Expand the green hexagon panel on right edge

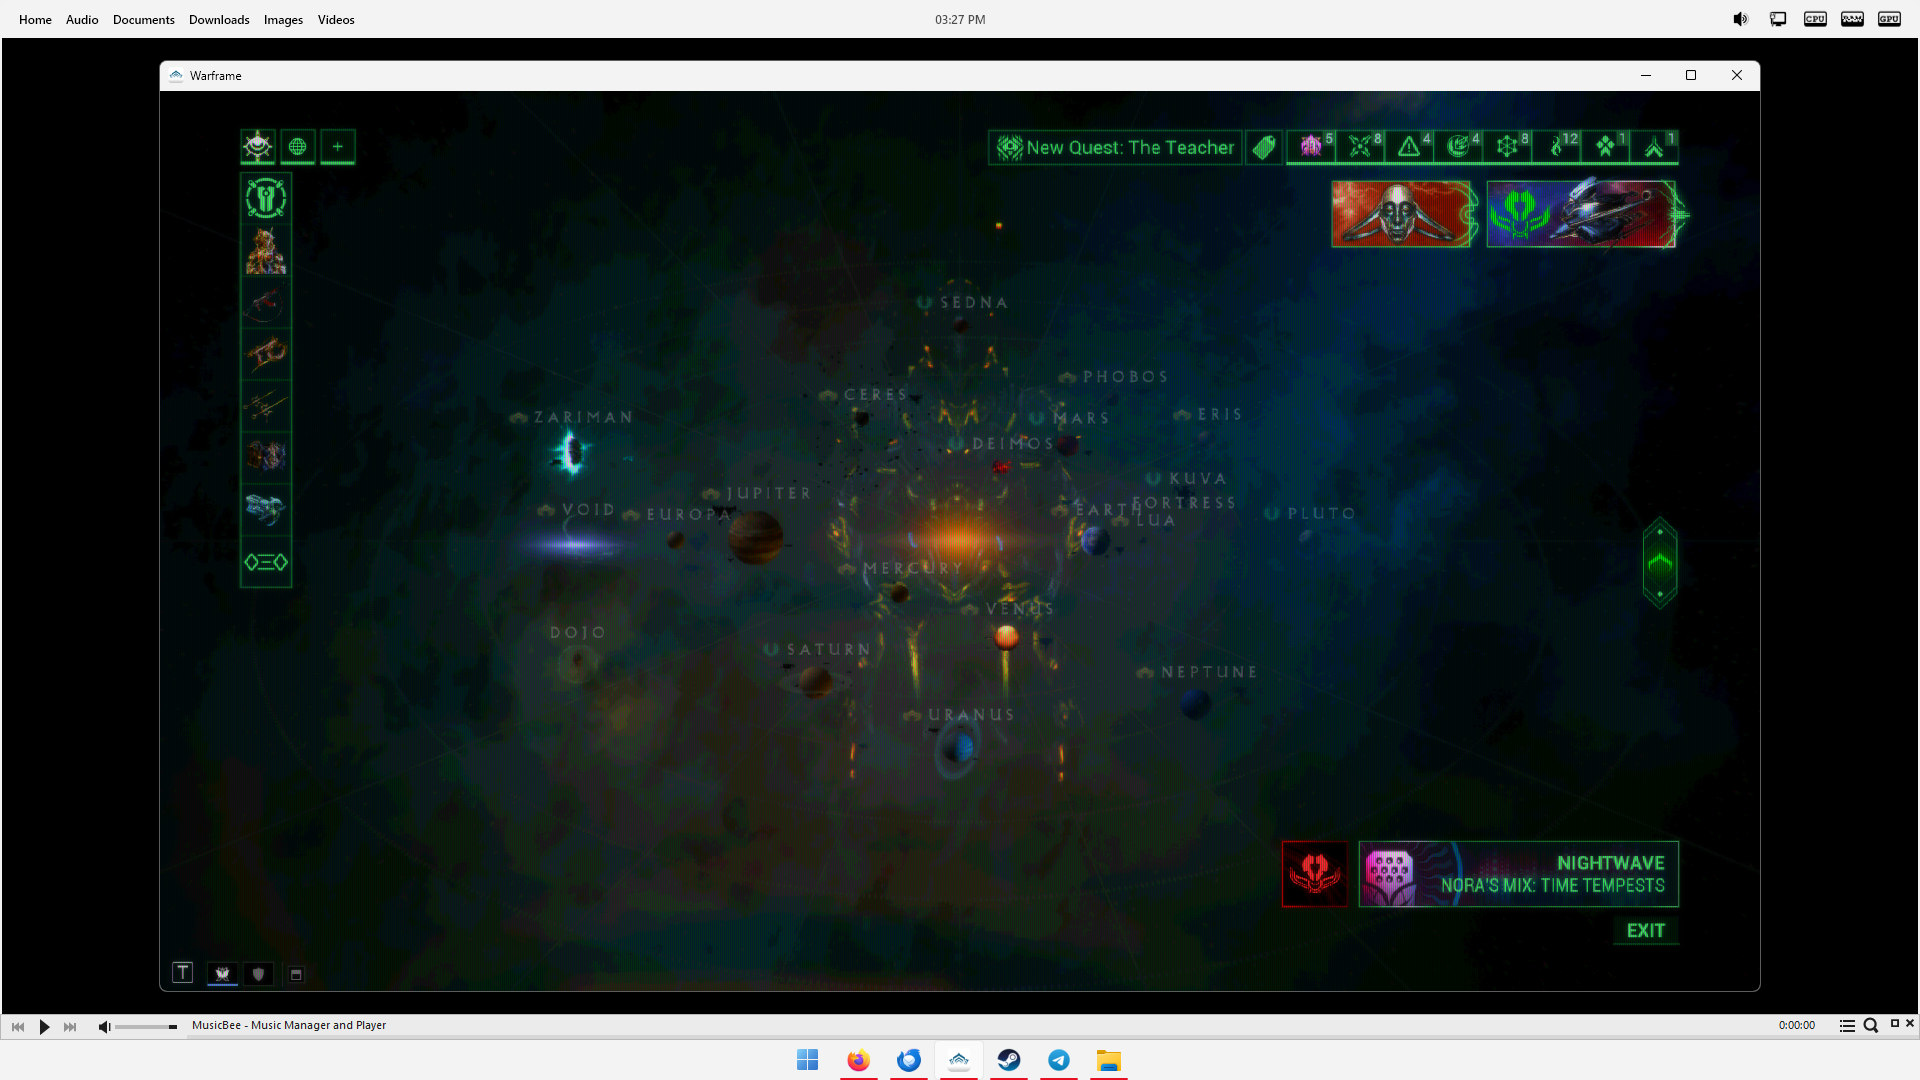pyautogui.click(x=1660, y=563)
